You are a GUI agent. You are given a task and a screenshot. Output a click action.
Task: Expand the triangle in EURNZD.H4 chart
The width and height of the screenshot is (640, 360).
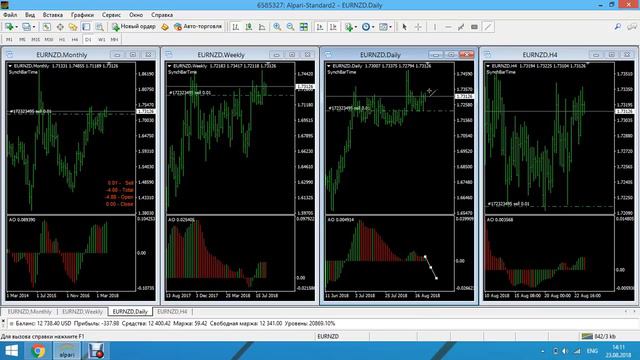coord(488,66)
